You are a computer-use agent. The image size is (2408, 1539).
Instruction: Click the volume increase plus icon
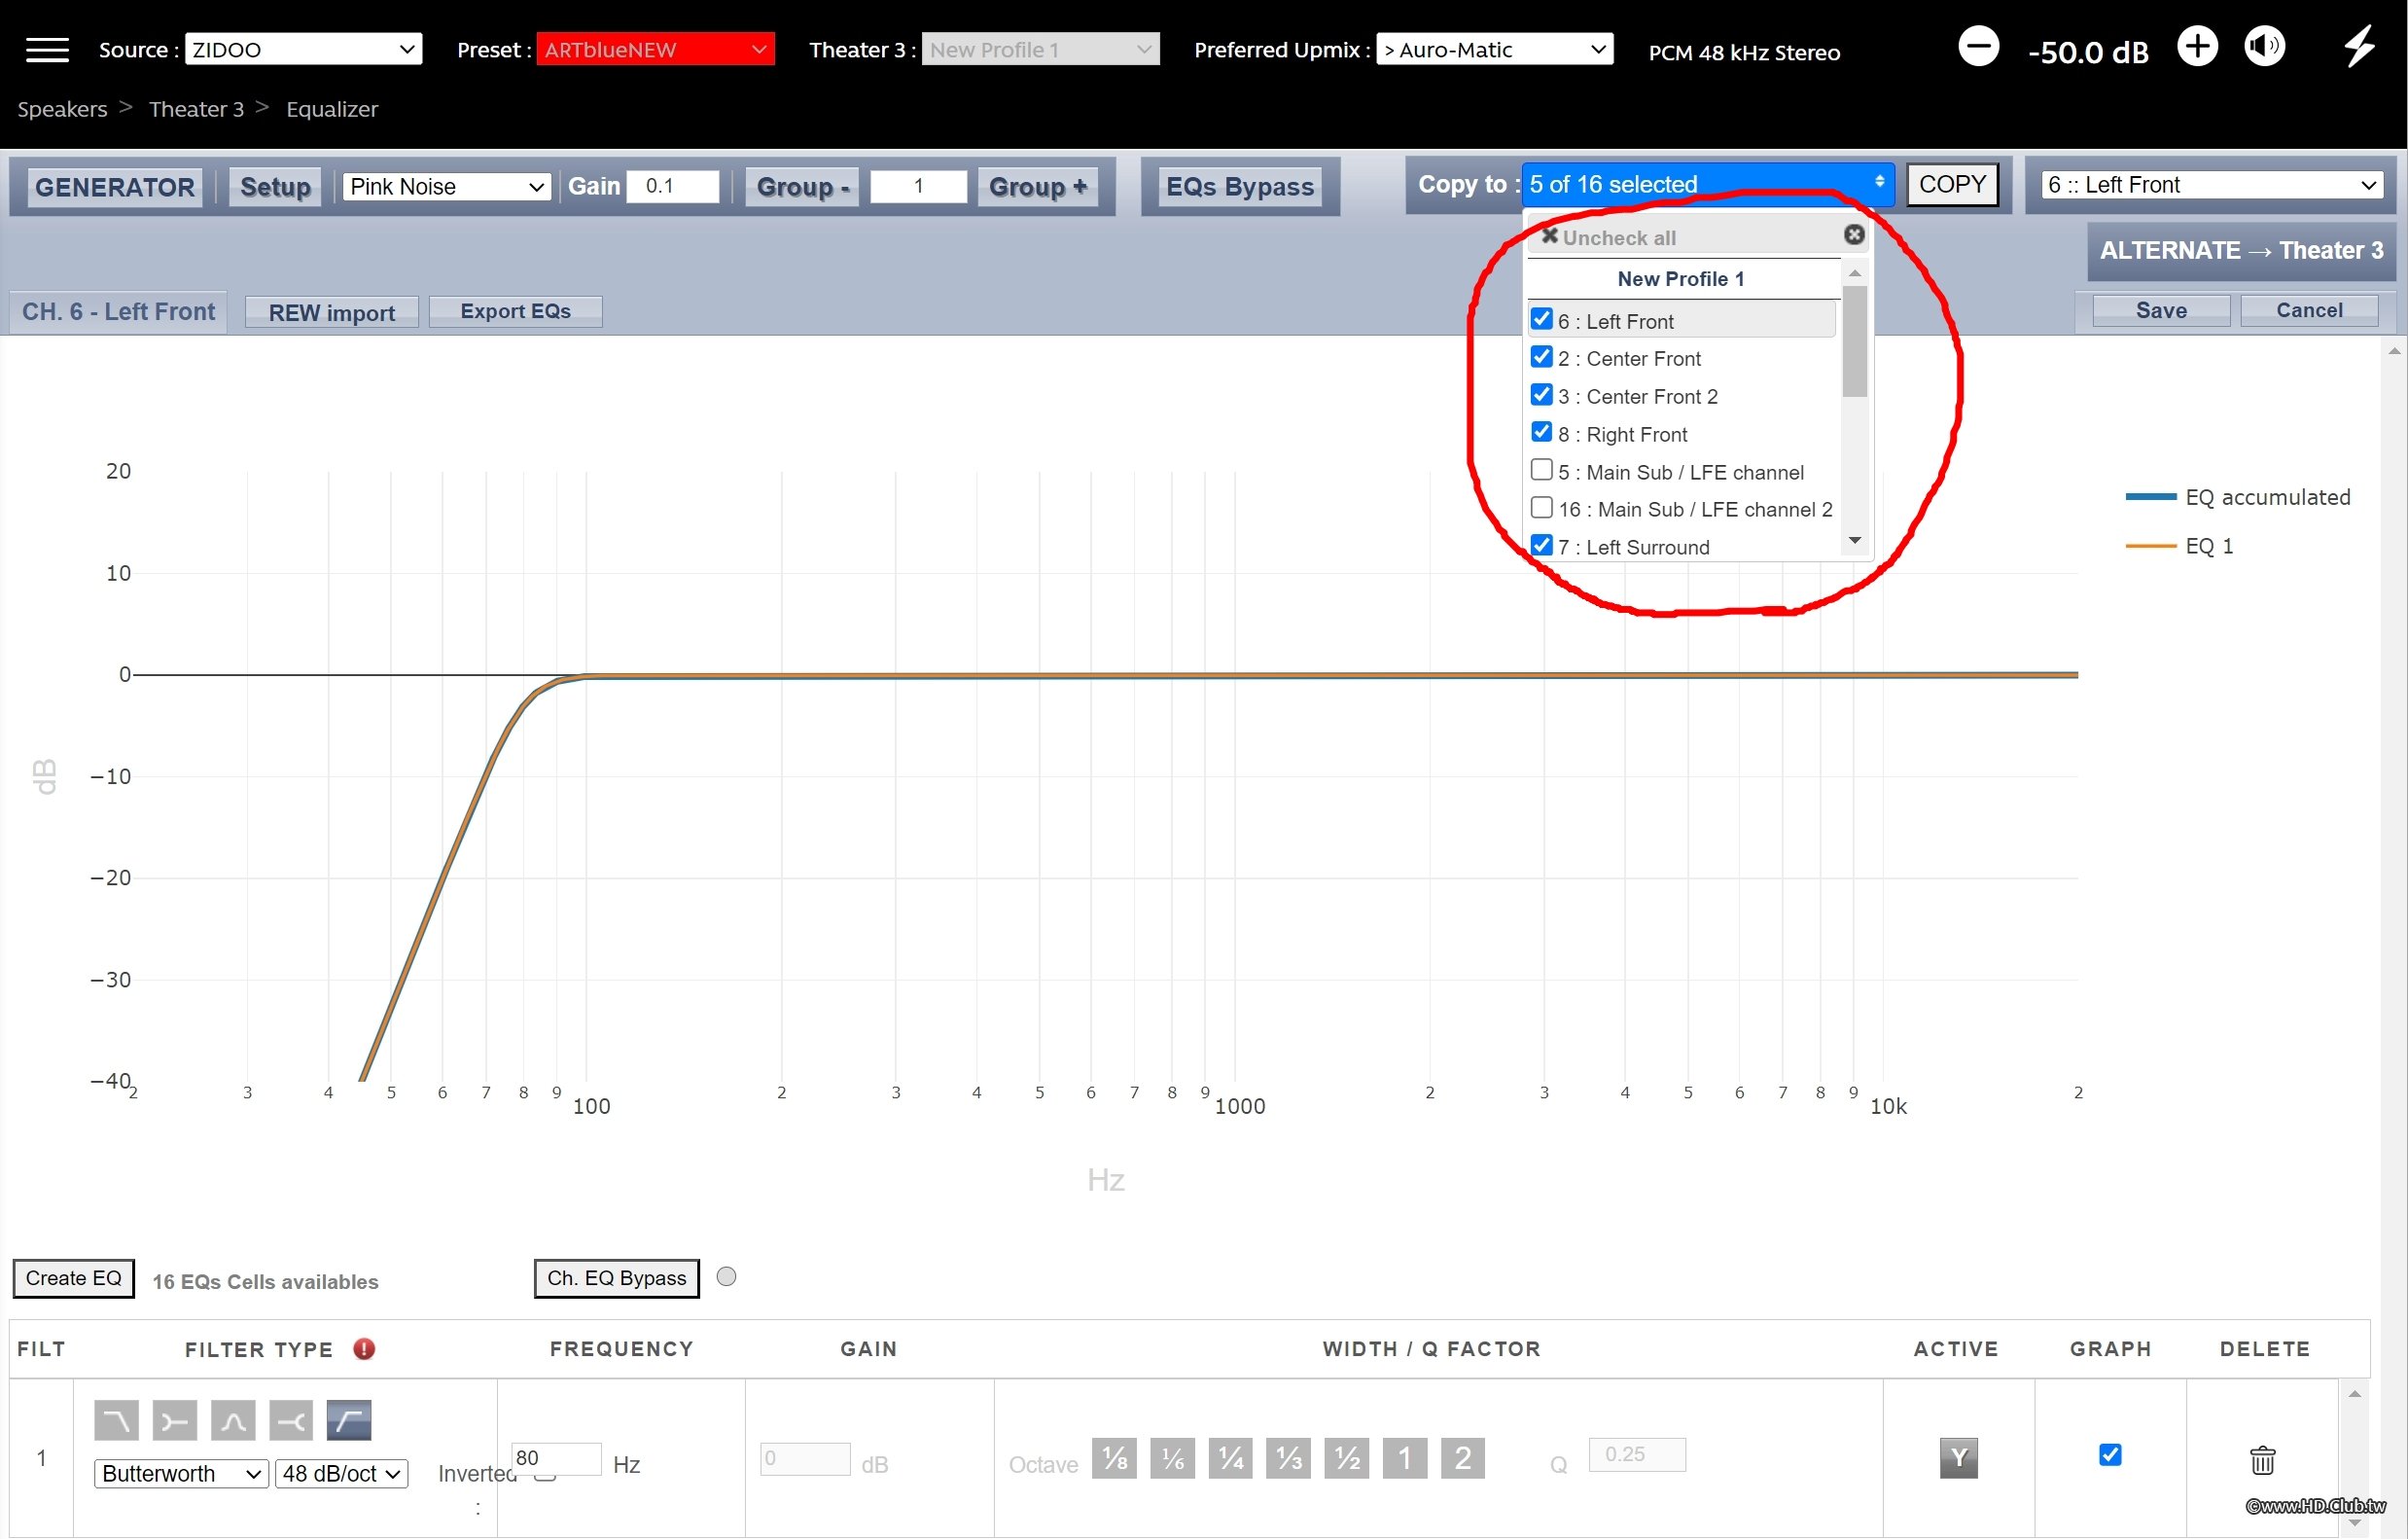point(2196,47)
